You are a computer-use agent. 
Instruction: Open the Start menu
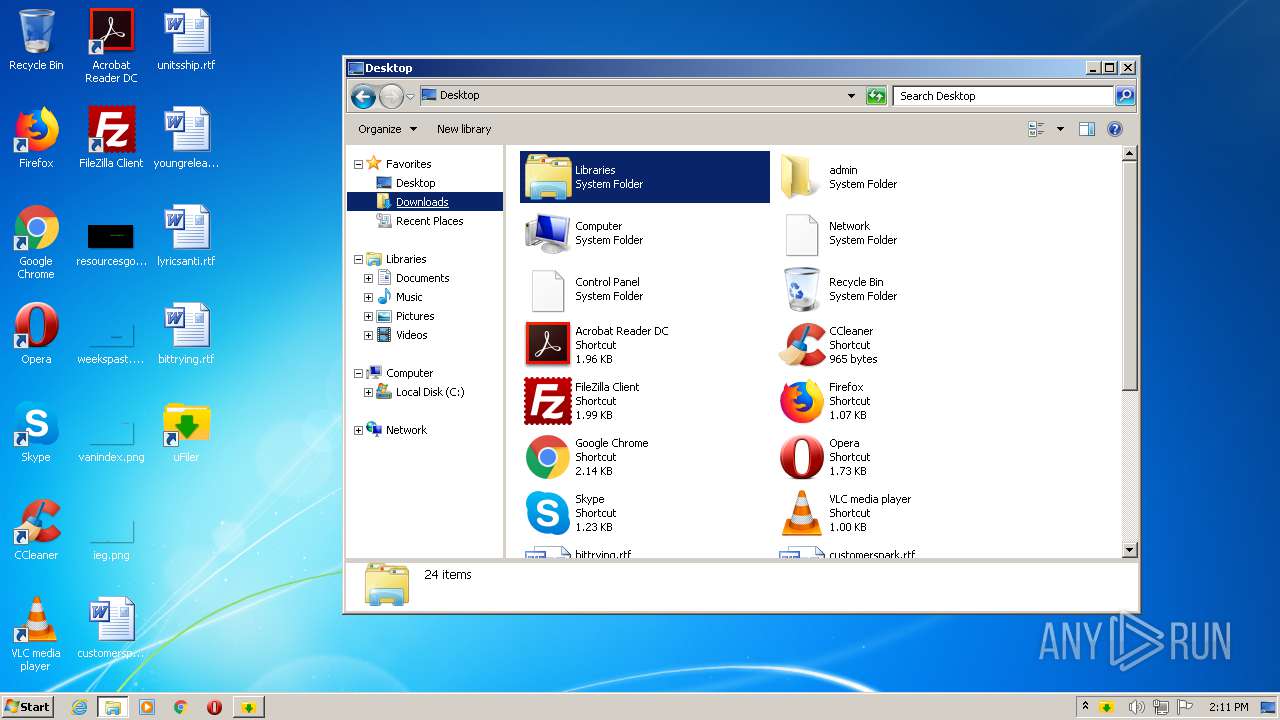pos(28,707)
